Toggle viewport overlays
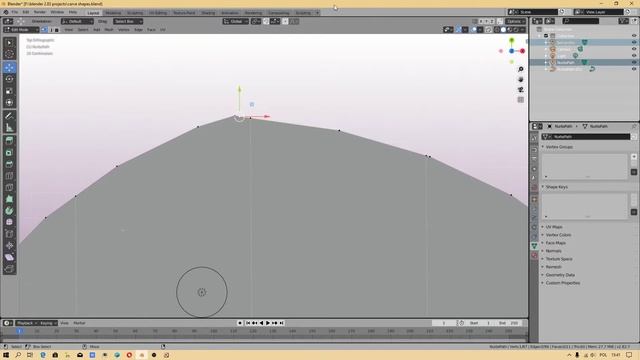Screen dimensions: 640x360 coord(474,30)
